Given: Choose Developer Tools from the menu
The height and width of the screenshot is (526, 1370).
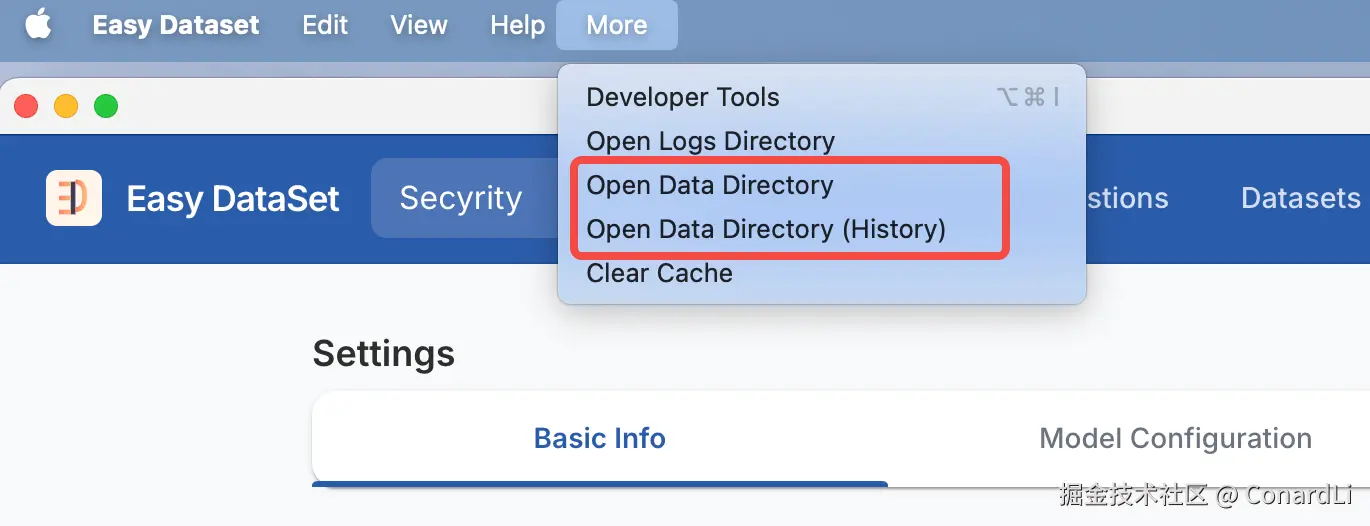Looking at the screenshot, I should point(683,97).
